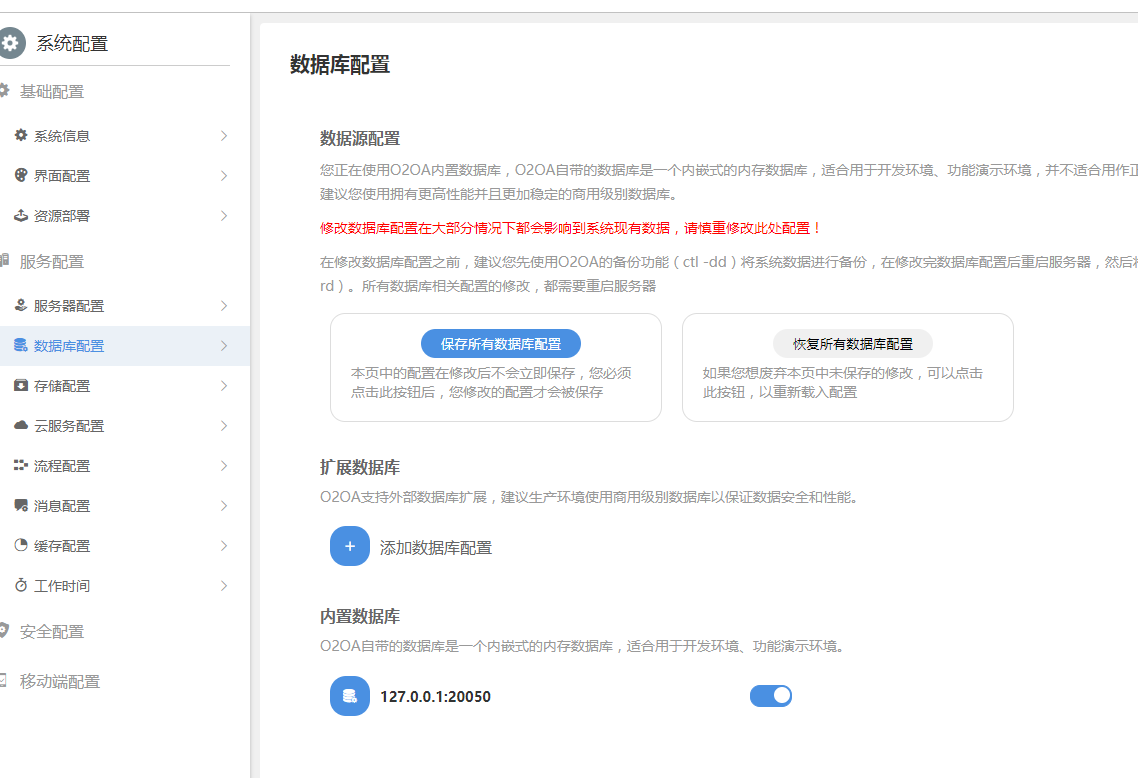Click the database icon next to 数据库配置

[21, 345]
